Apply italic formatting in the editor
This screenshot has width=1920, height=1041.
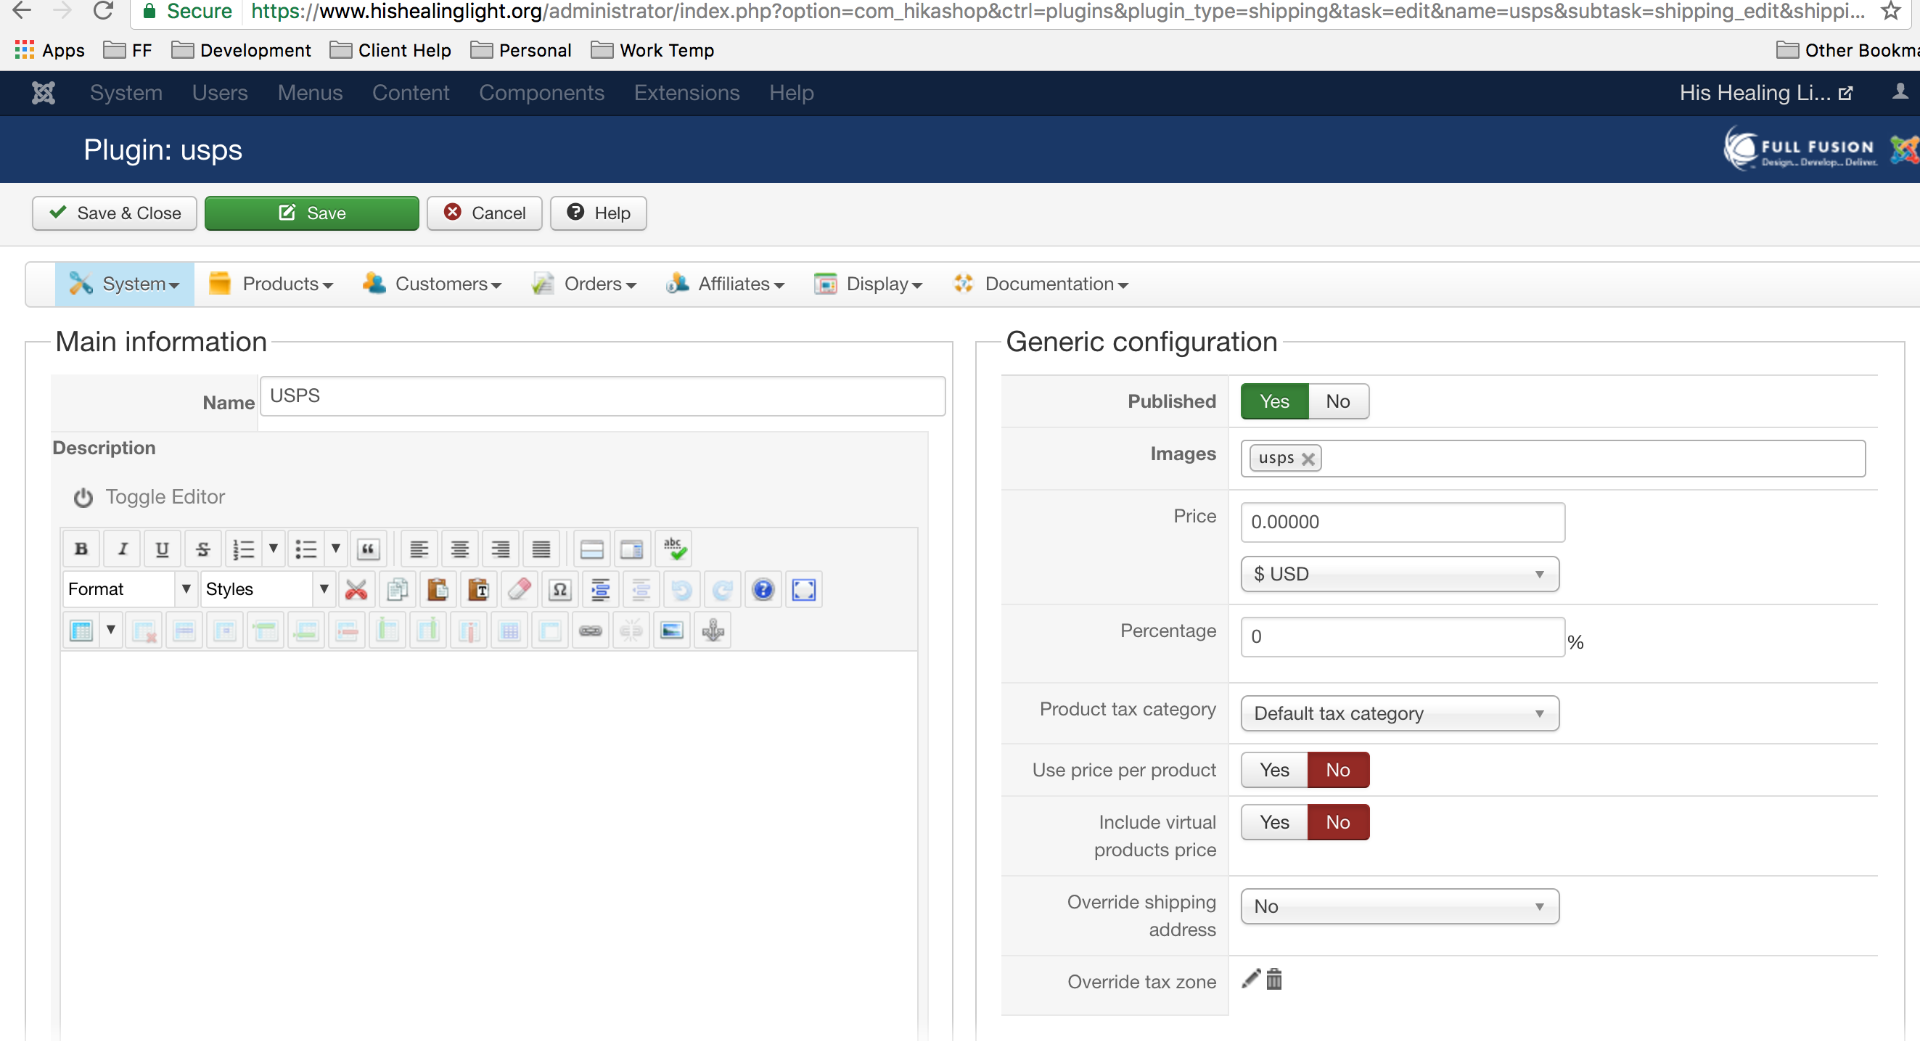coord(122,549)
